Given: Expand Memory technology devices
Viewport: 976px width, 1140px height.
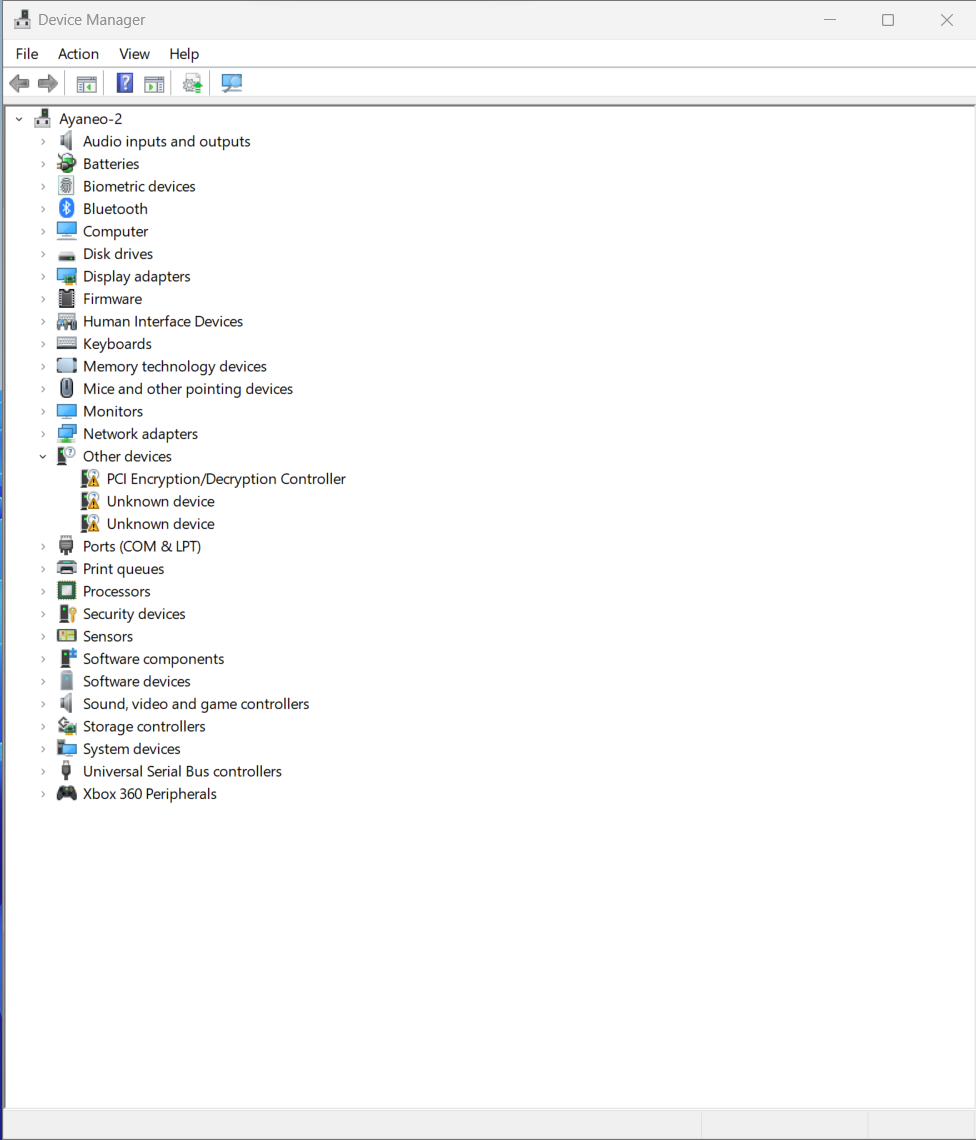Looking at the screenshot, I should pos(43,366).
